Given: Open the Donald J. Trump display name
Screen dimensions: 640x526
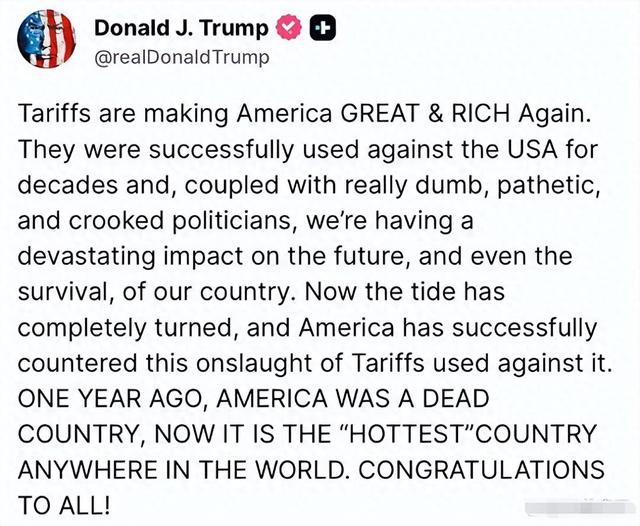Looking at the screenshot, I should pos(181,28).
